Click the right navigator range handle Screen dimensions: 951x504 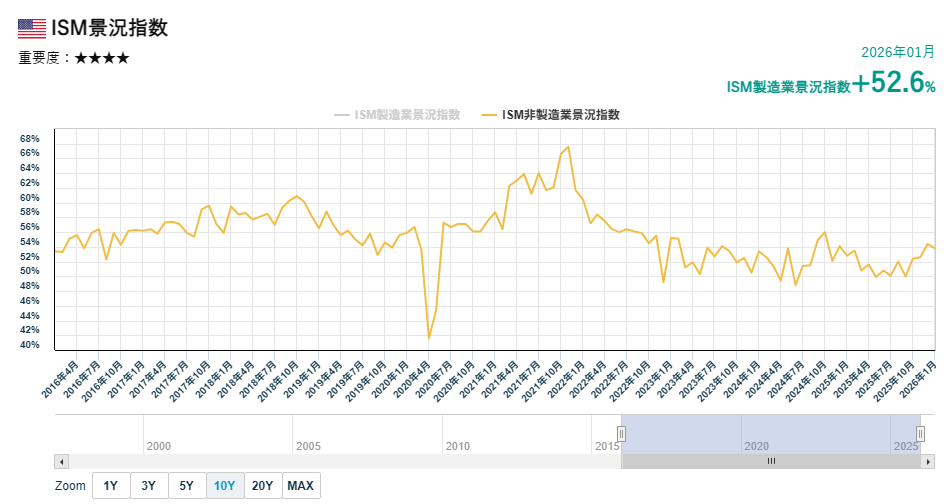[920, 434]
